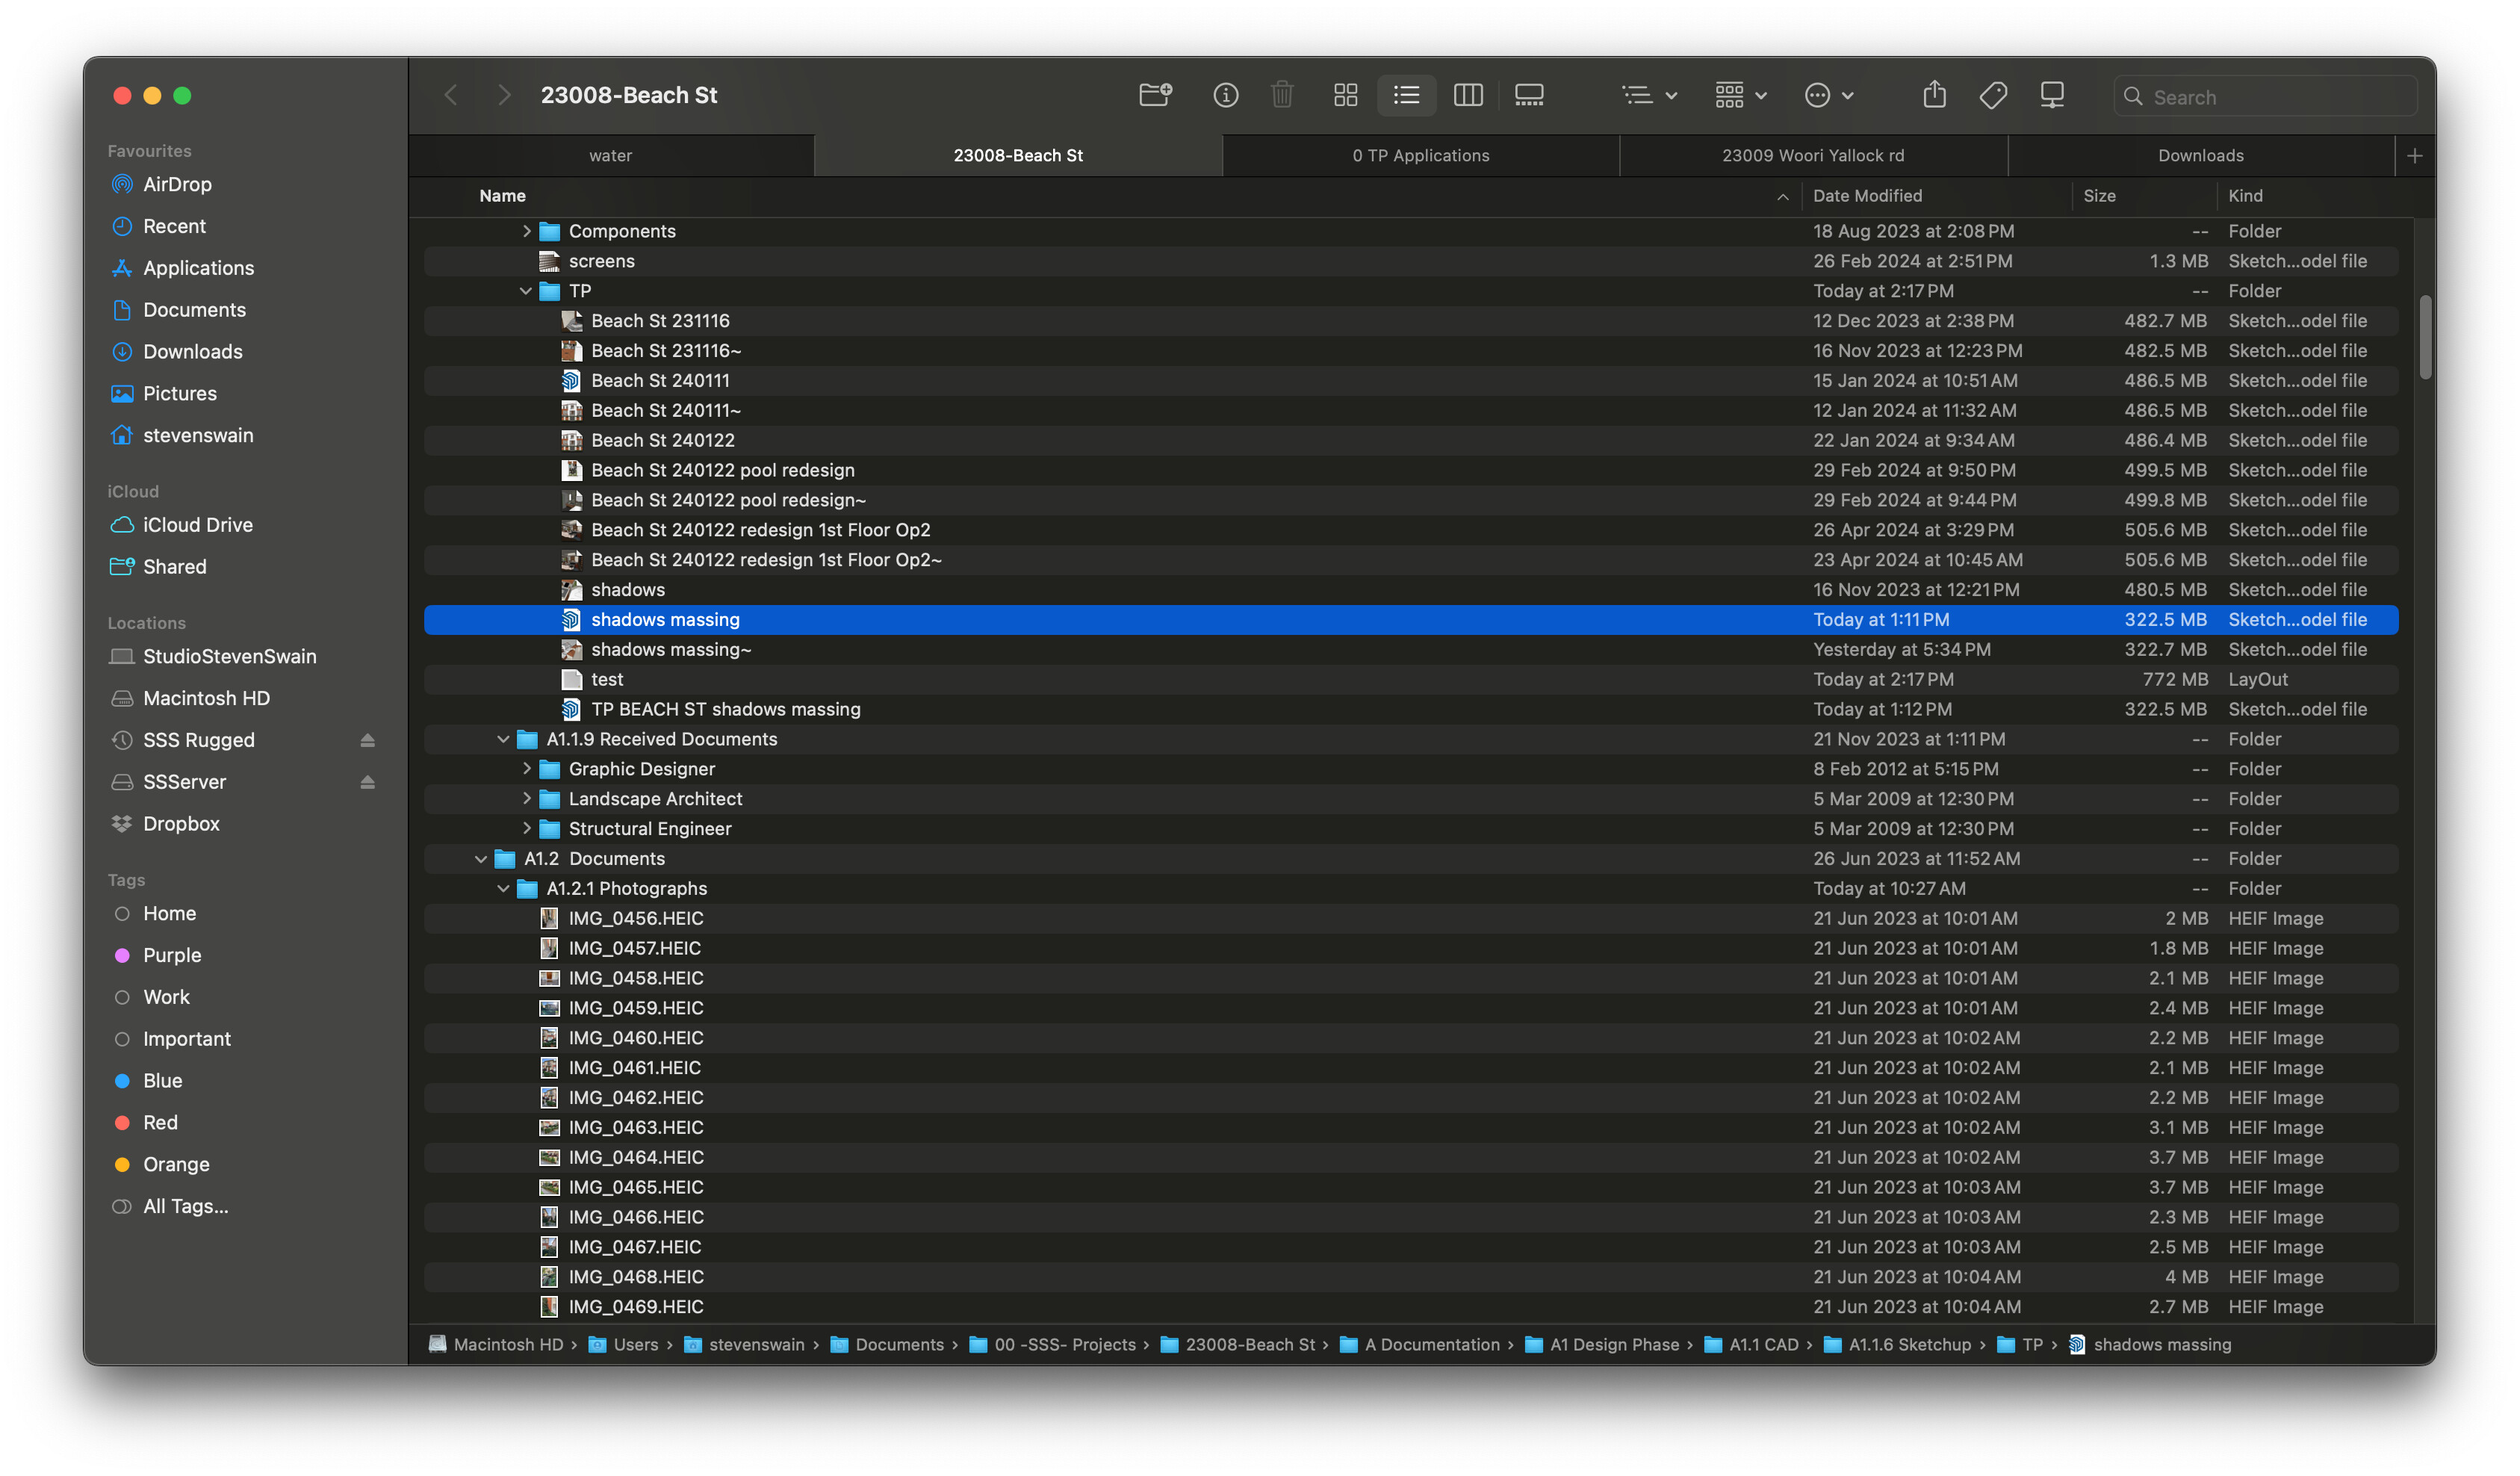Switch to gallery view
This screenshot has width=2520, height=1476.
point(1528,95)
